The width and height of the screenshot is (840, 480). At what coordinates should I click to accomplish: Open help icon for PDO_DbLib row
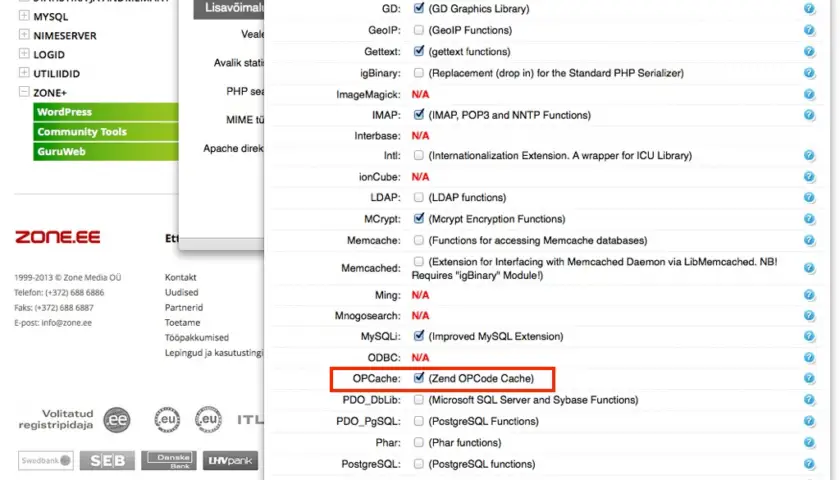[x=809, y=400]
